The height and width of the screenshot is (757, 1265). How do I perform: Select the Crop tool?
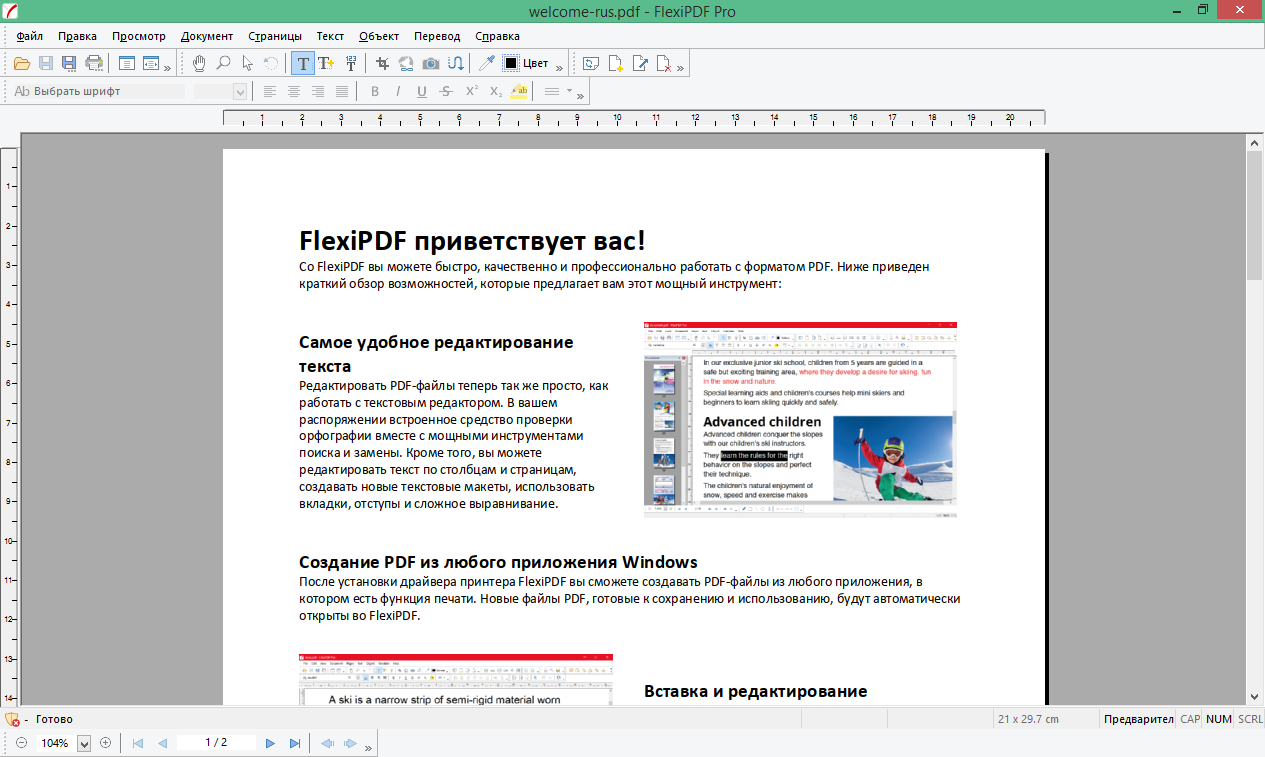point(382,63)
